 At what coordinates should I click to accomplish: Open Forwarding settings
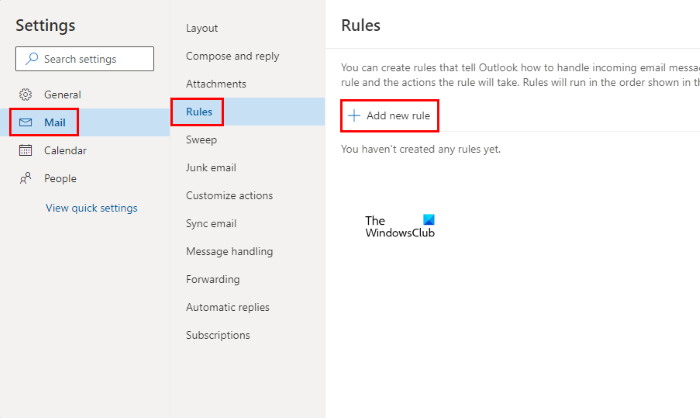[212, 279]
